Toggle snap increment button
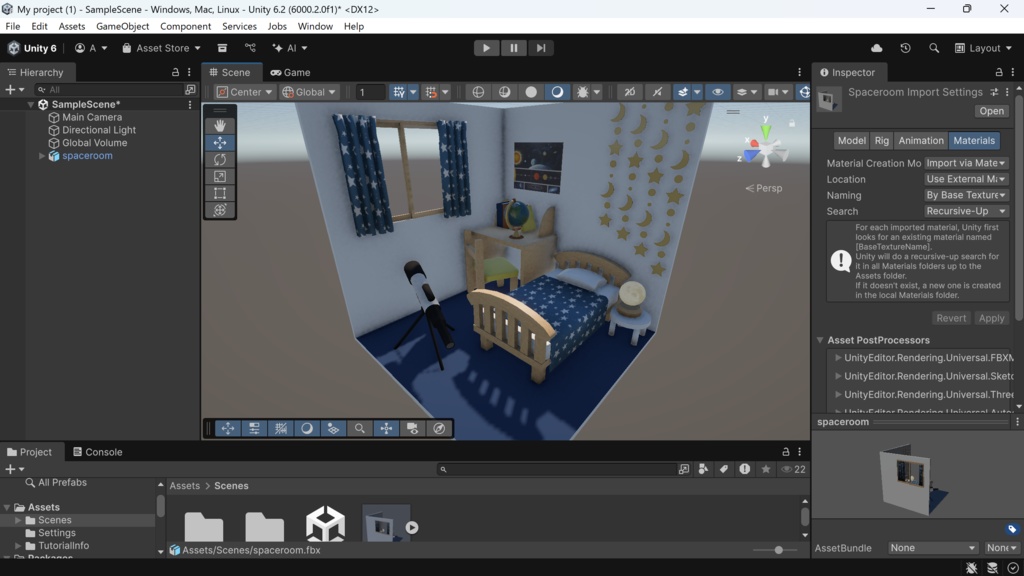1024x576 pixels. (x=431, y=92)
